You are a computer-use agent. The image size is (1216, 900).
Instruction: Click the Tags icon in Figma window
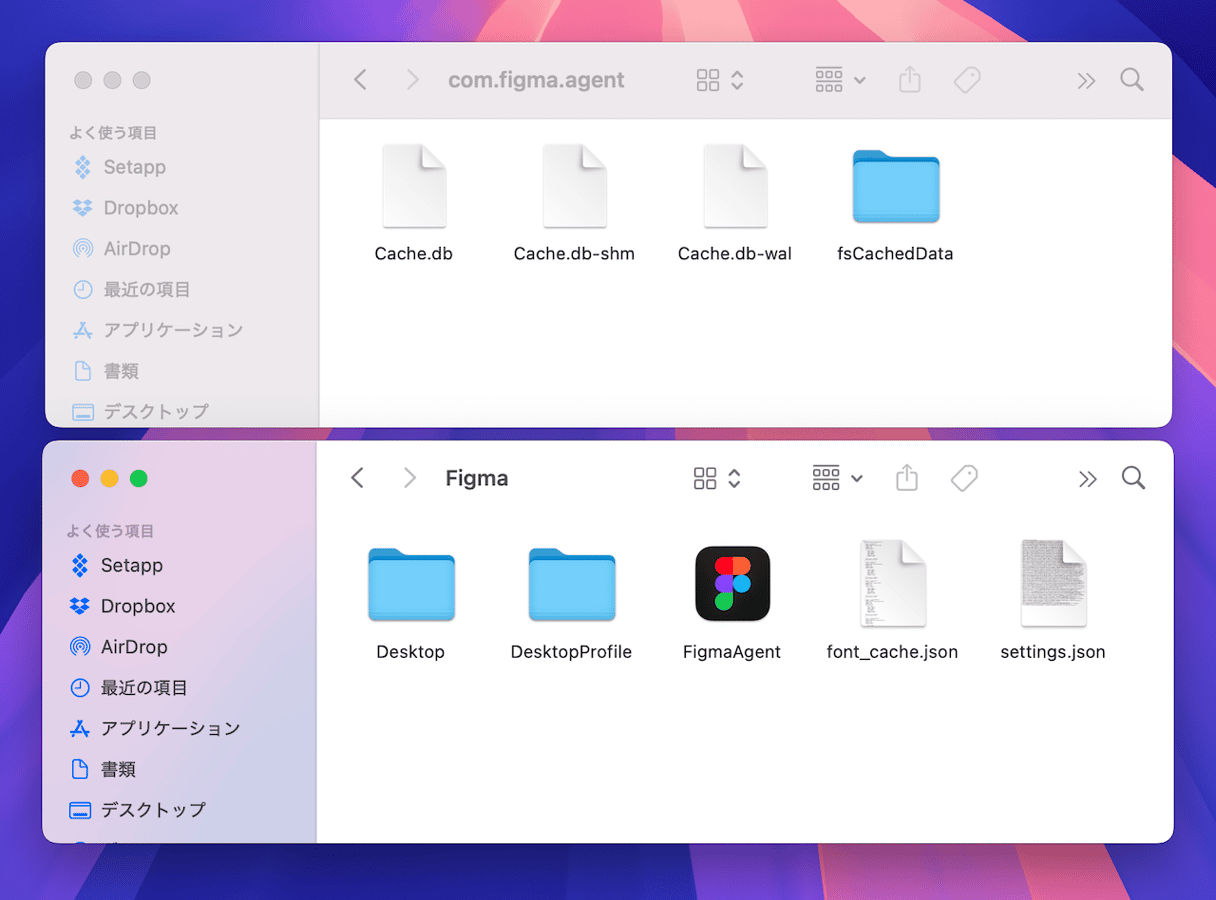click(x=964, y=479)
